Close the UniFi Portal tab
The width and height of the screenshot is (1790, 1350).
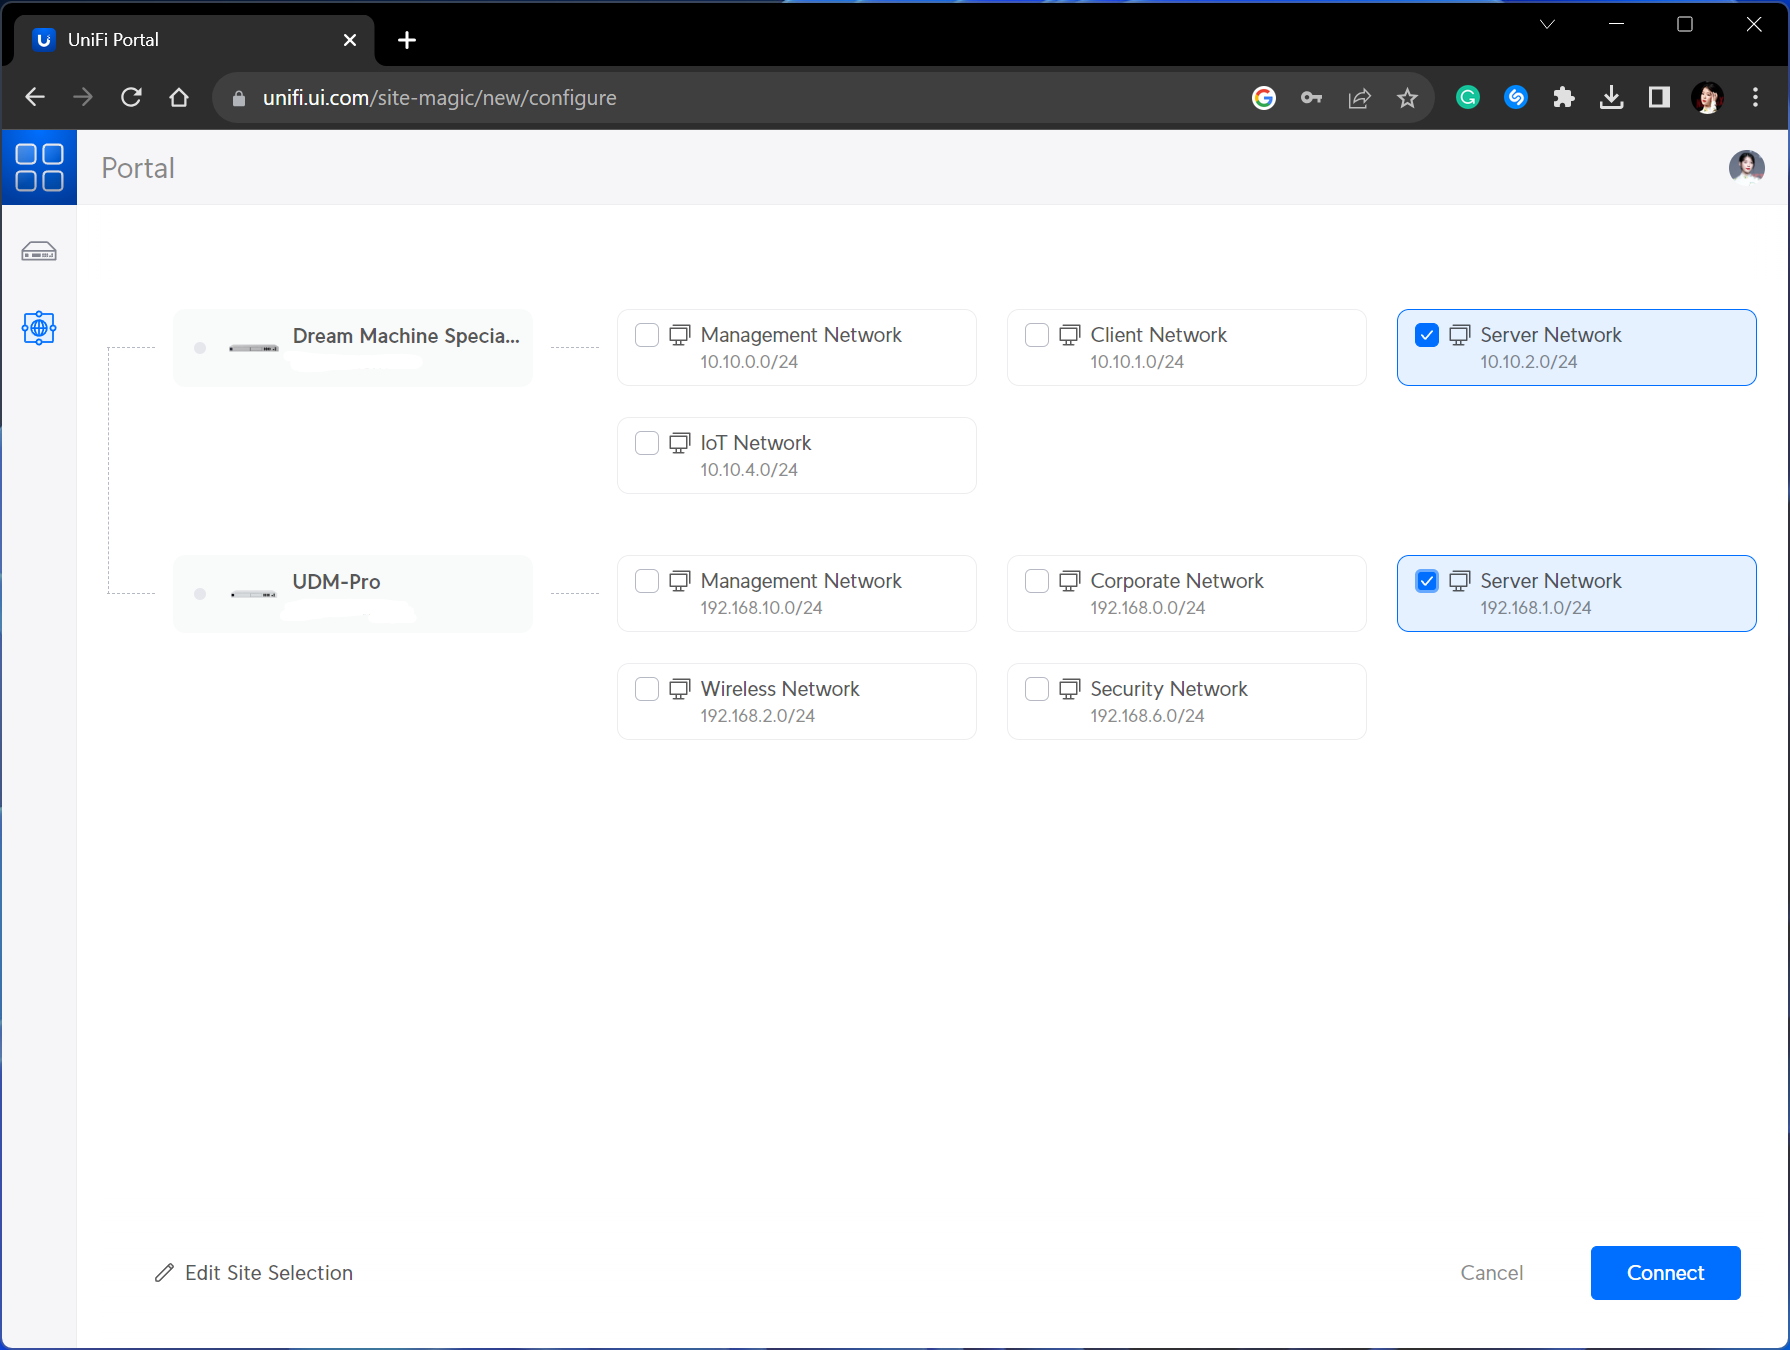[x=350, y=40]
